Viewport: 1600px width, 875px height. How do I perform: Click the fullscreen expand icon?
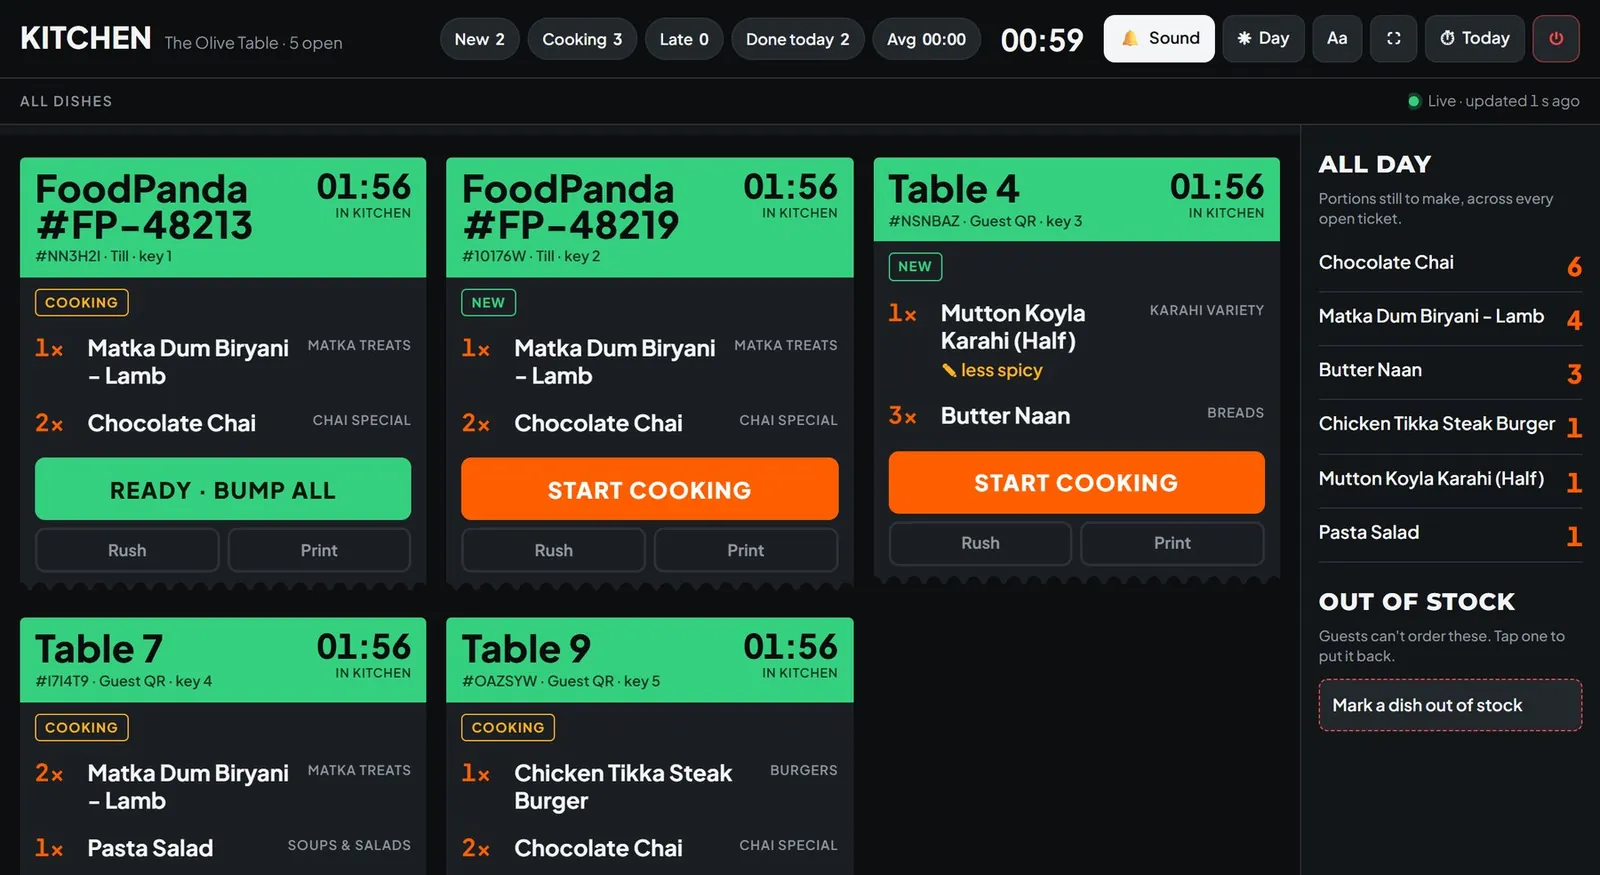pyautogui.click(x=1393, y=39)
